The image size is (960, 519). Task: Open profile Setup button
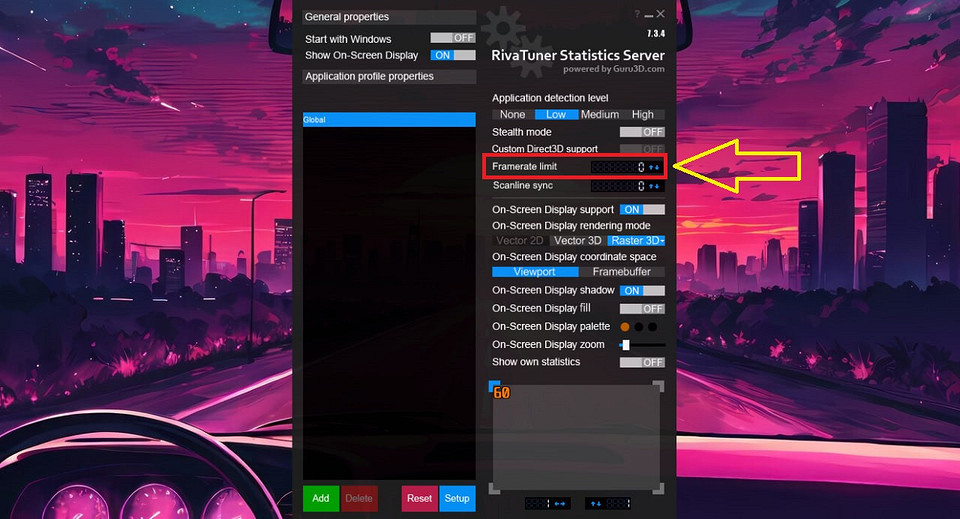click(x=457, y=498)
